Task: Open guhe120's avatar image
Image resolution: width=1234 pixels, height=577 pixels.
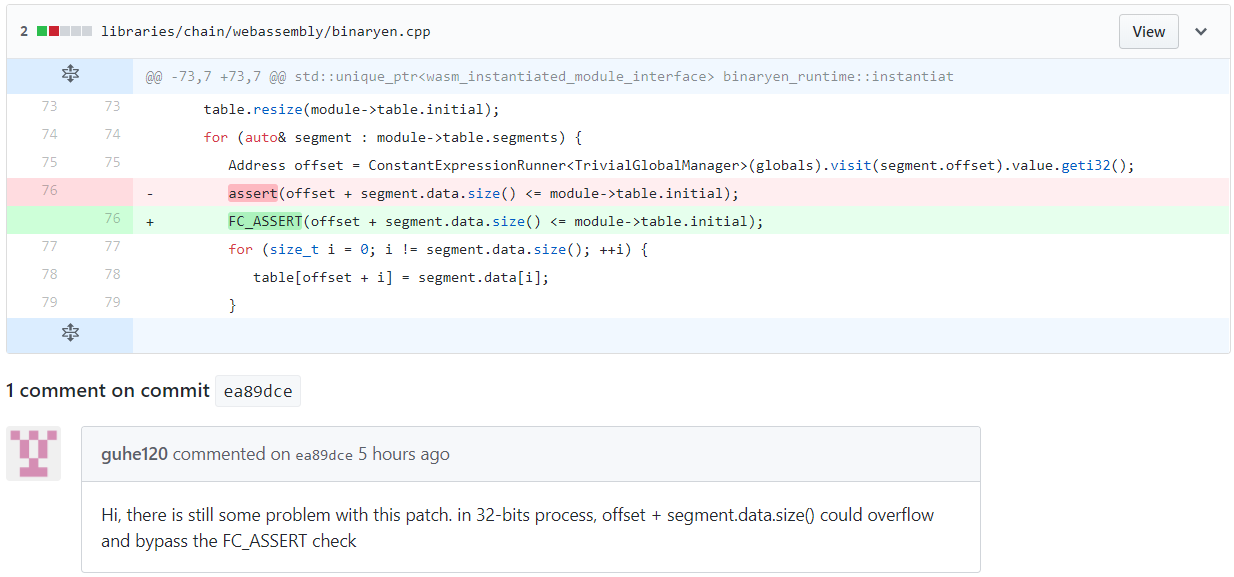Action: pyautogui.click(x=33, y=453)
